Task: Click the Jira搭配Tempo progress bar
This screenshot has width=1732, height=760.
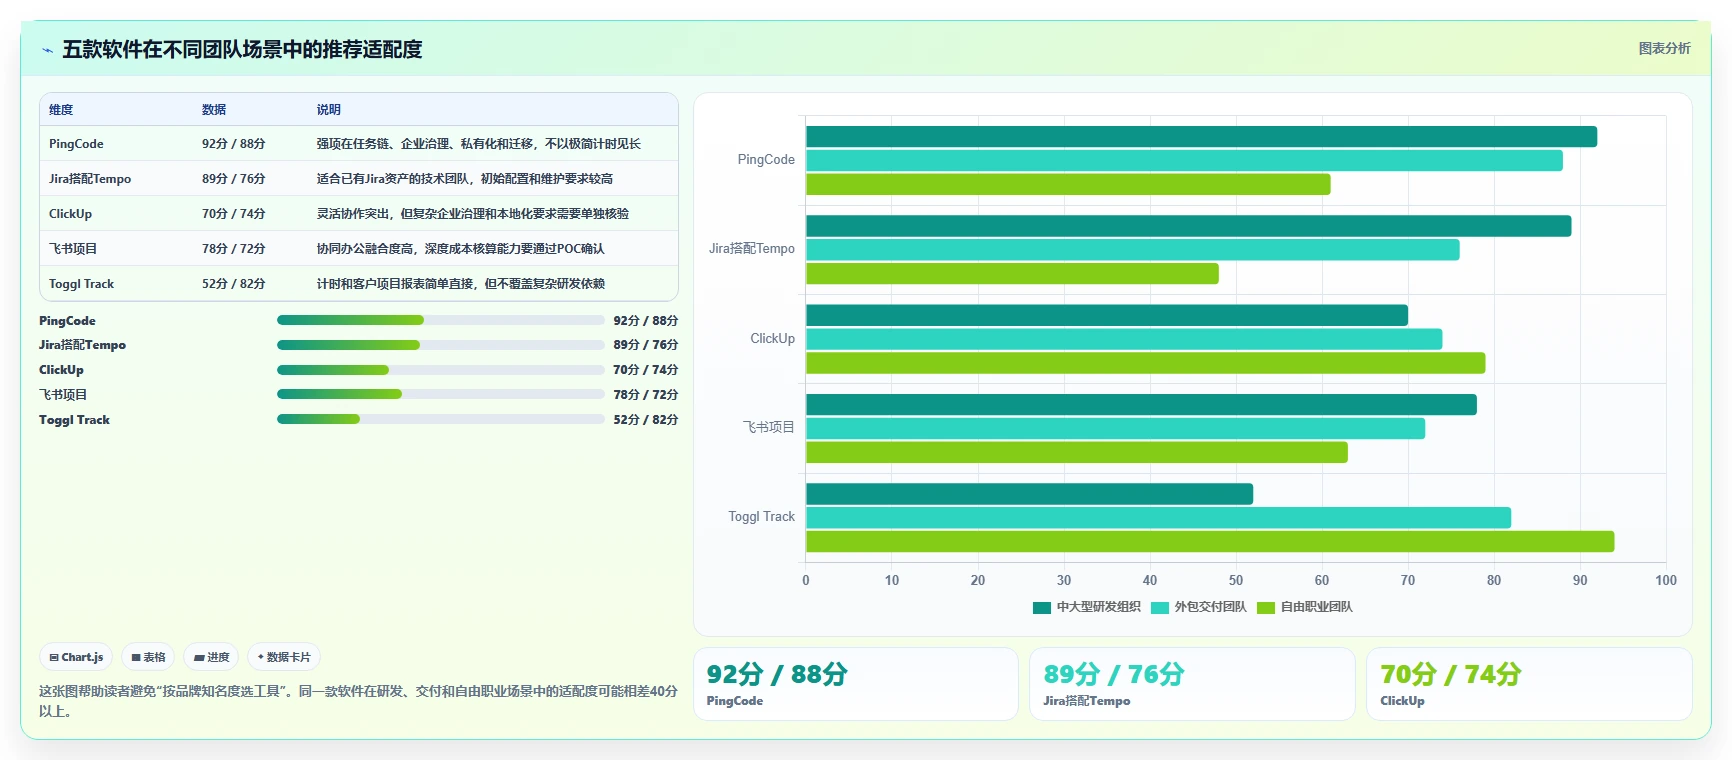Action: pos(441,345)
